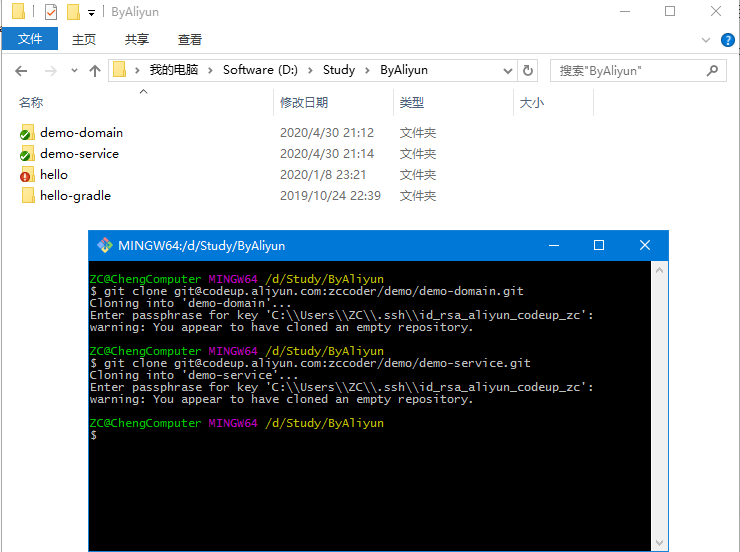
Task: Close the MINGW64 terminal window
Action: (645, 245)
